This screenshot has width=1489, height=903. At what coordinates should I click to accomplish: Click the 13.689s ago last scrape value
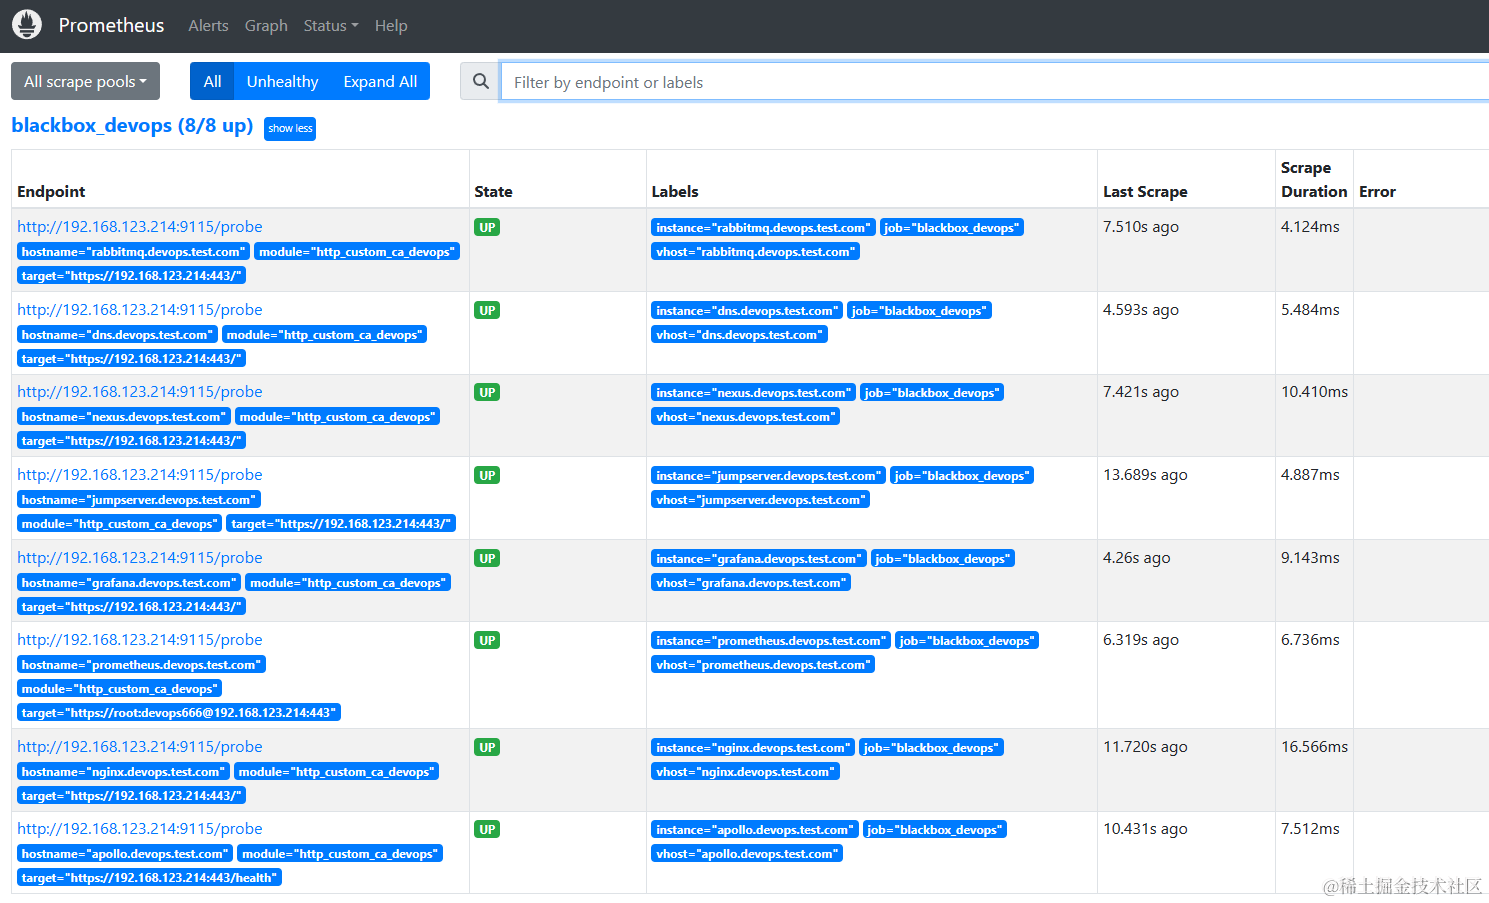pyautogui.click(x=1145, y=475)
